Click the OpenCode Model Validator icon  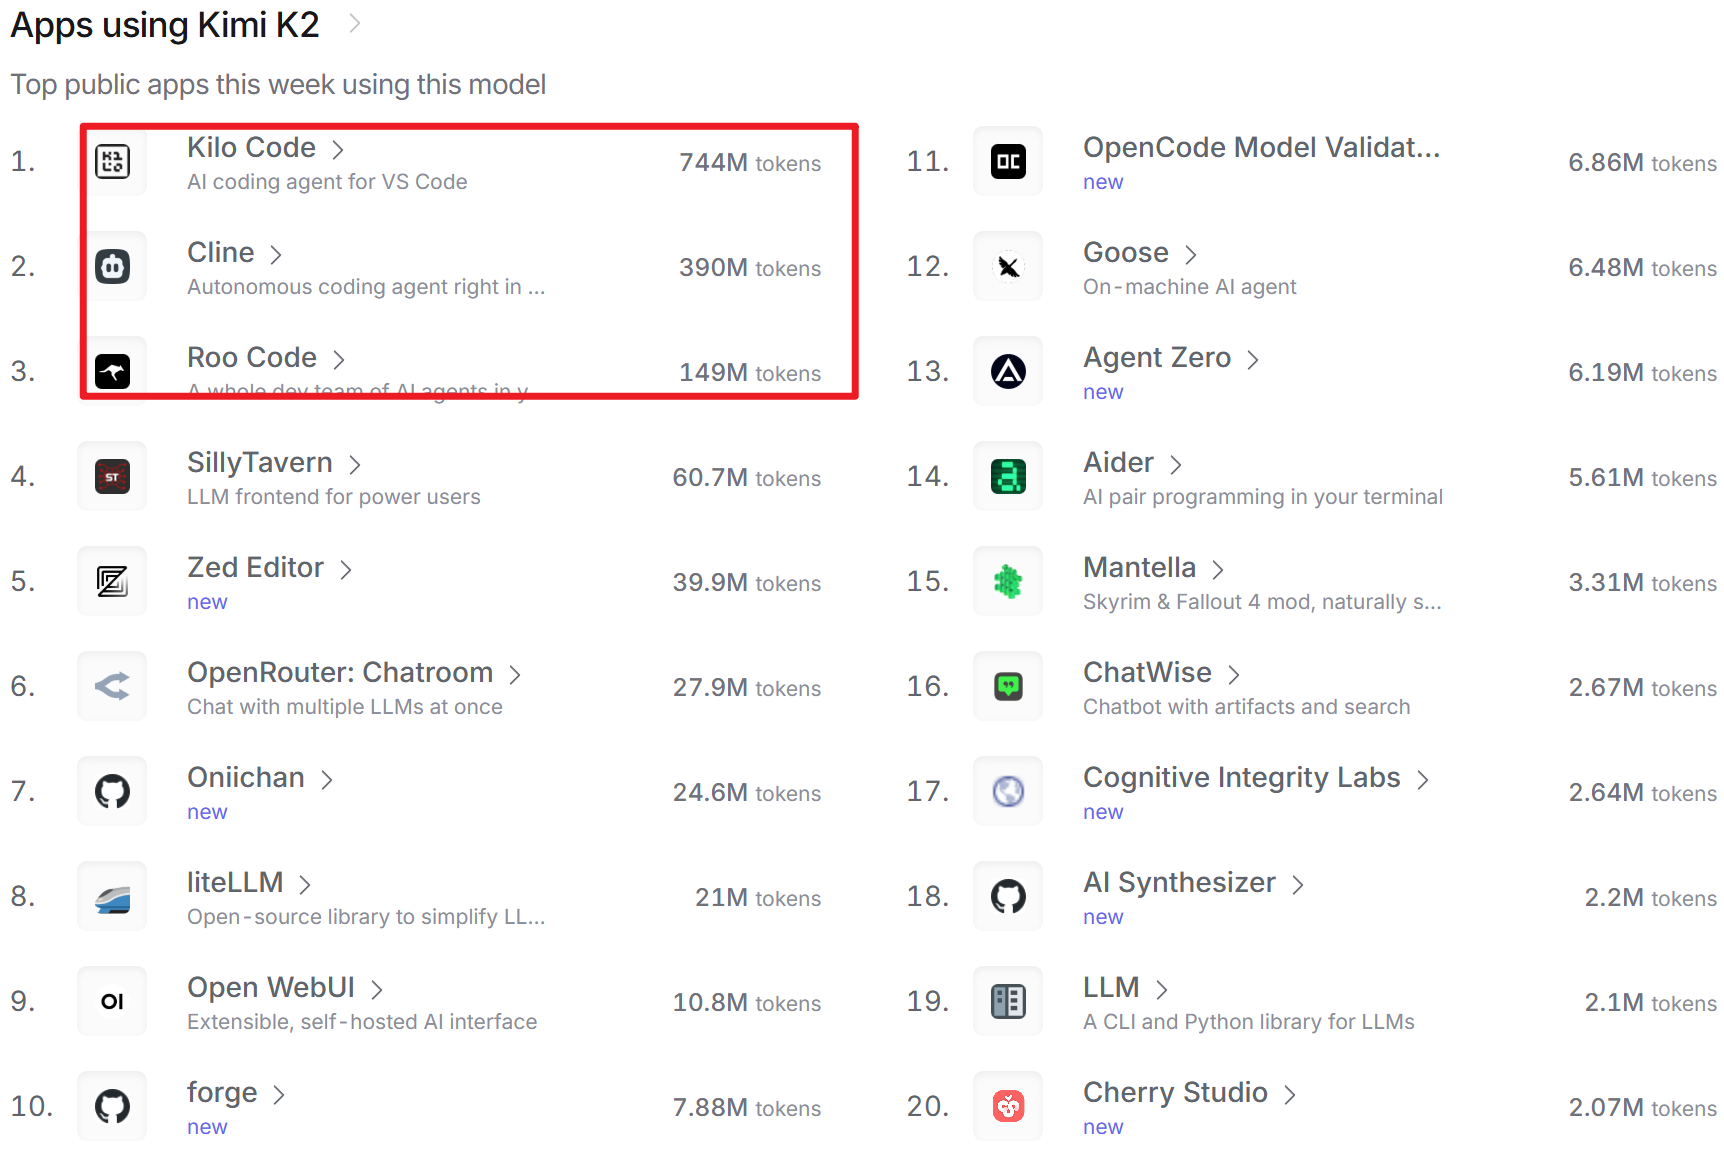pos(1008,161)
